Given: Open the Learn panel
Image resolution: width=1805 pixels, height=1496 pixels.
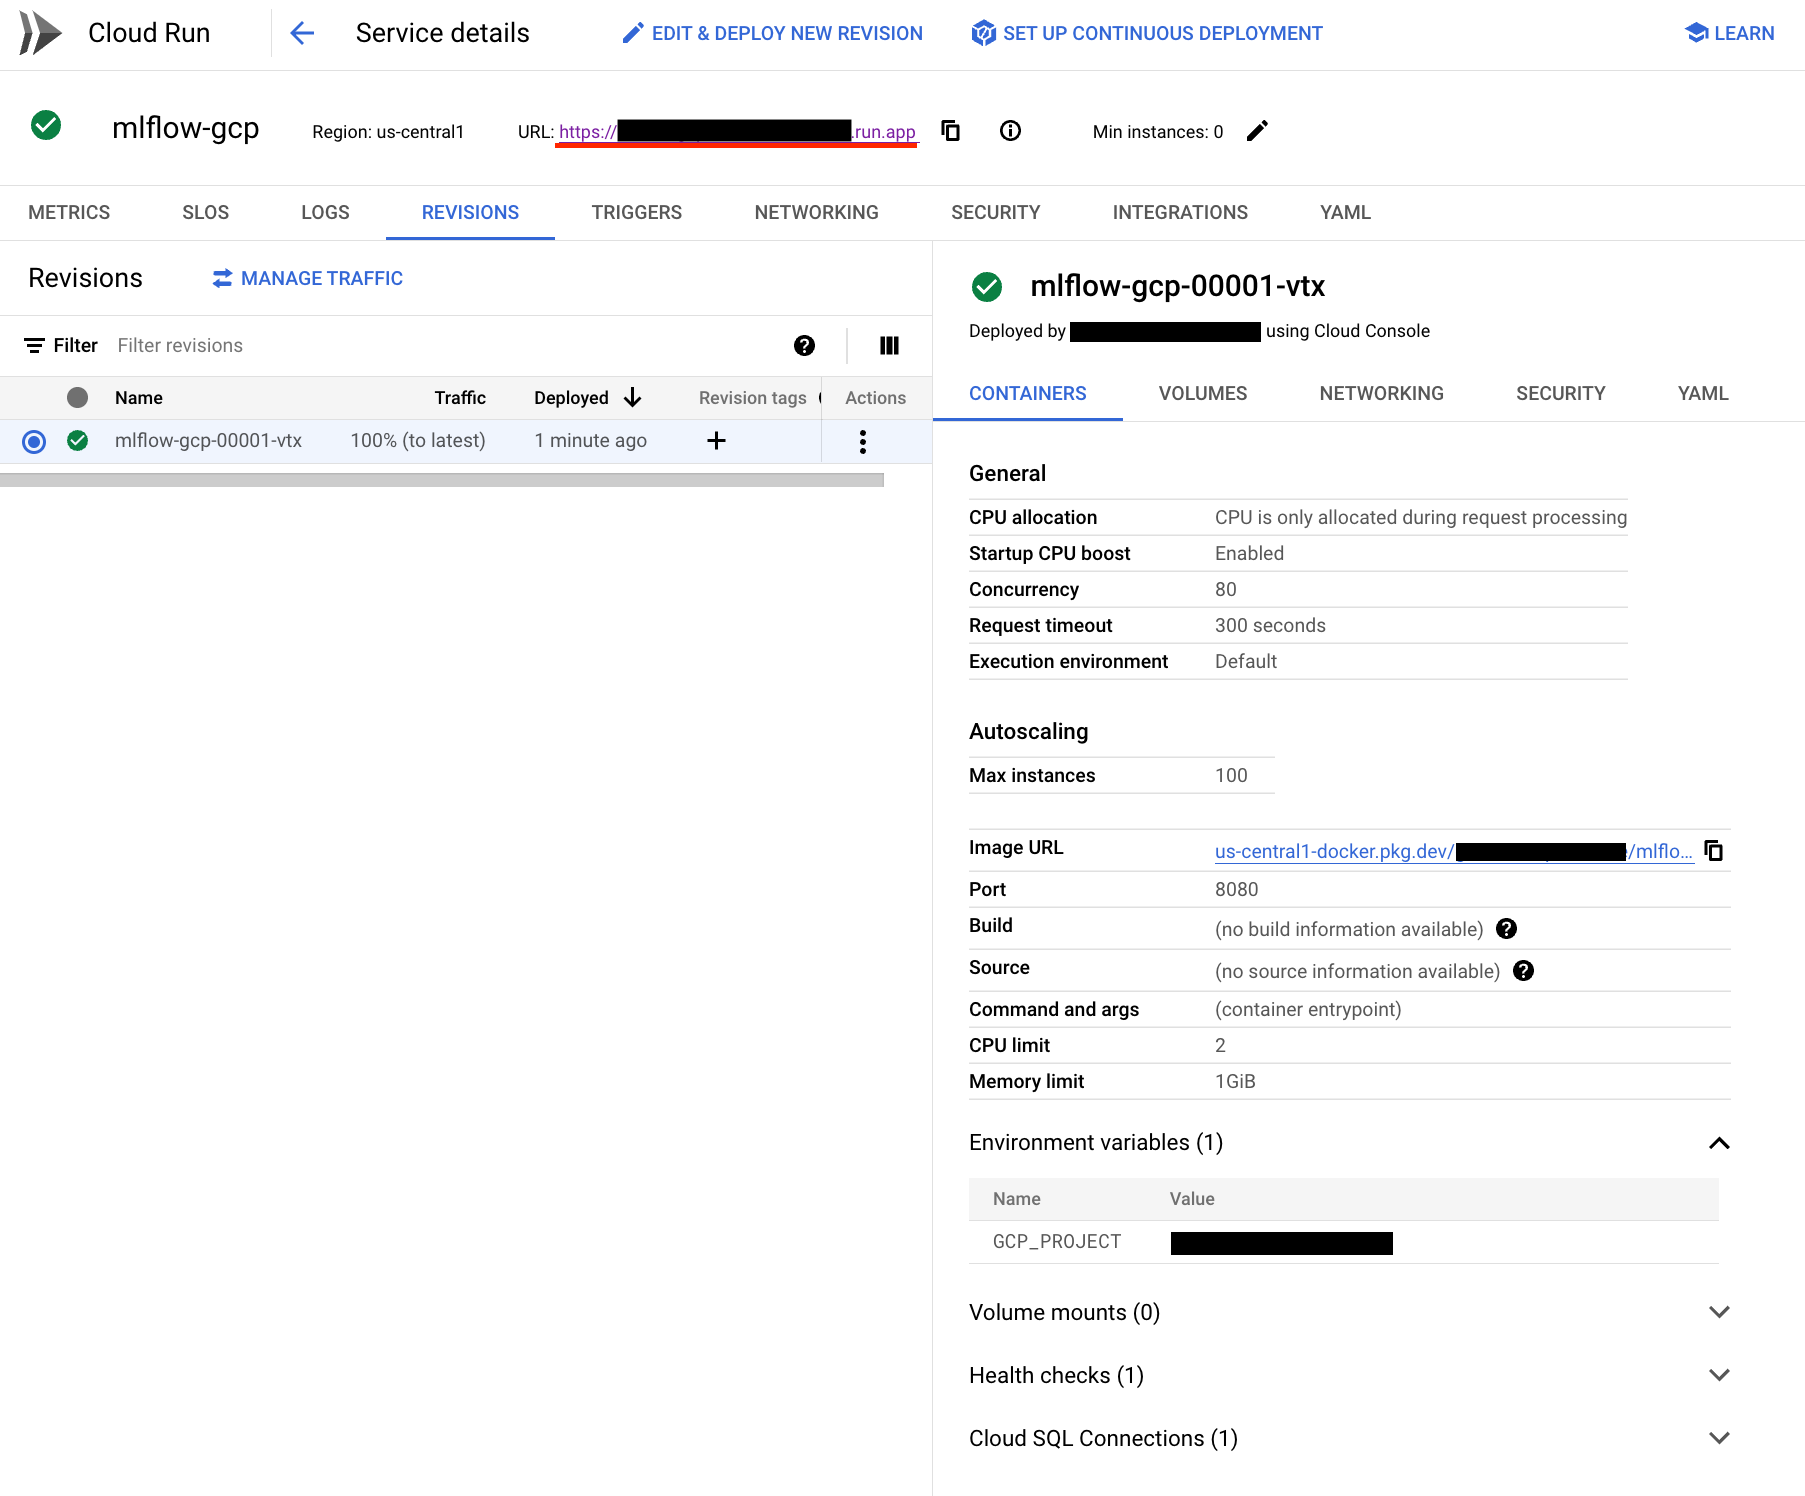Looking at the screenshot, I should 1730,33.
